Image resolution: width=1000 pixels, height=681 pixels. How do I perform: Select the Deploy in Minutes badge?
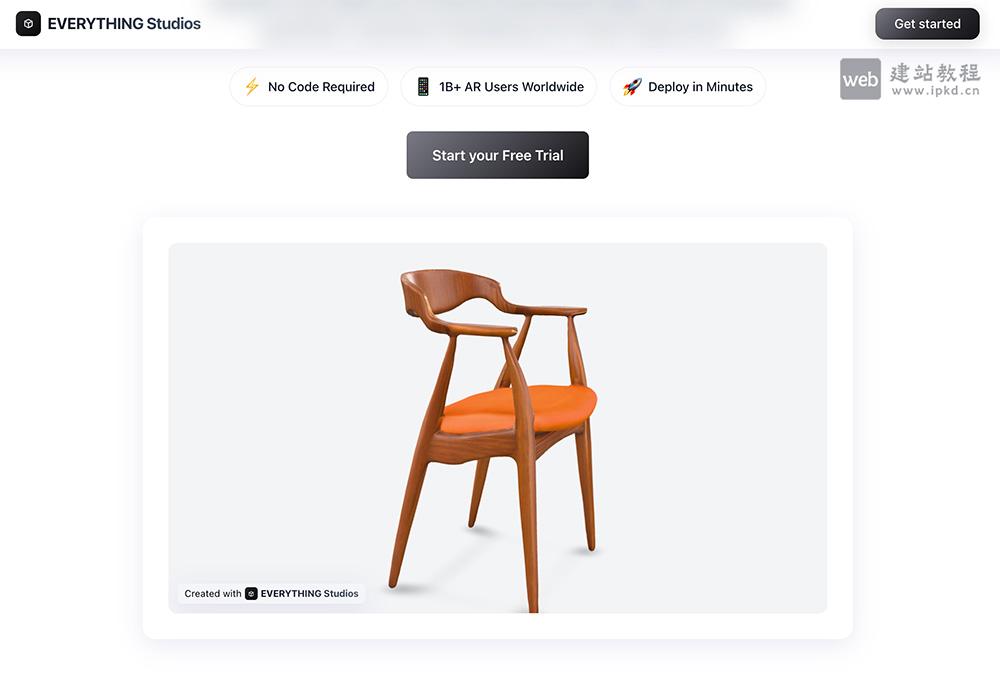[x=688, y=87]
